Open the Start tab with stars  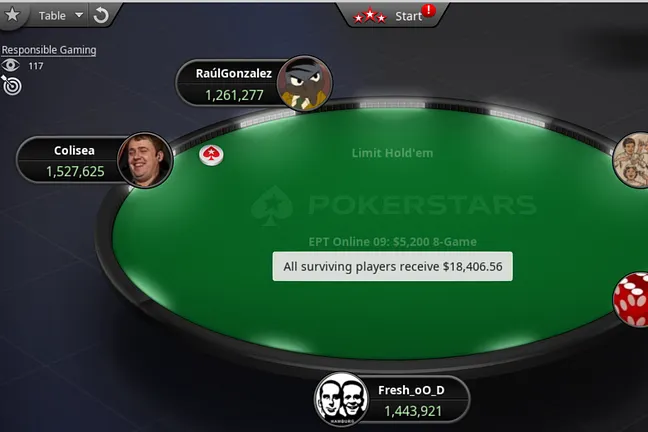(x=392, y=16)
